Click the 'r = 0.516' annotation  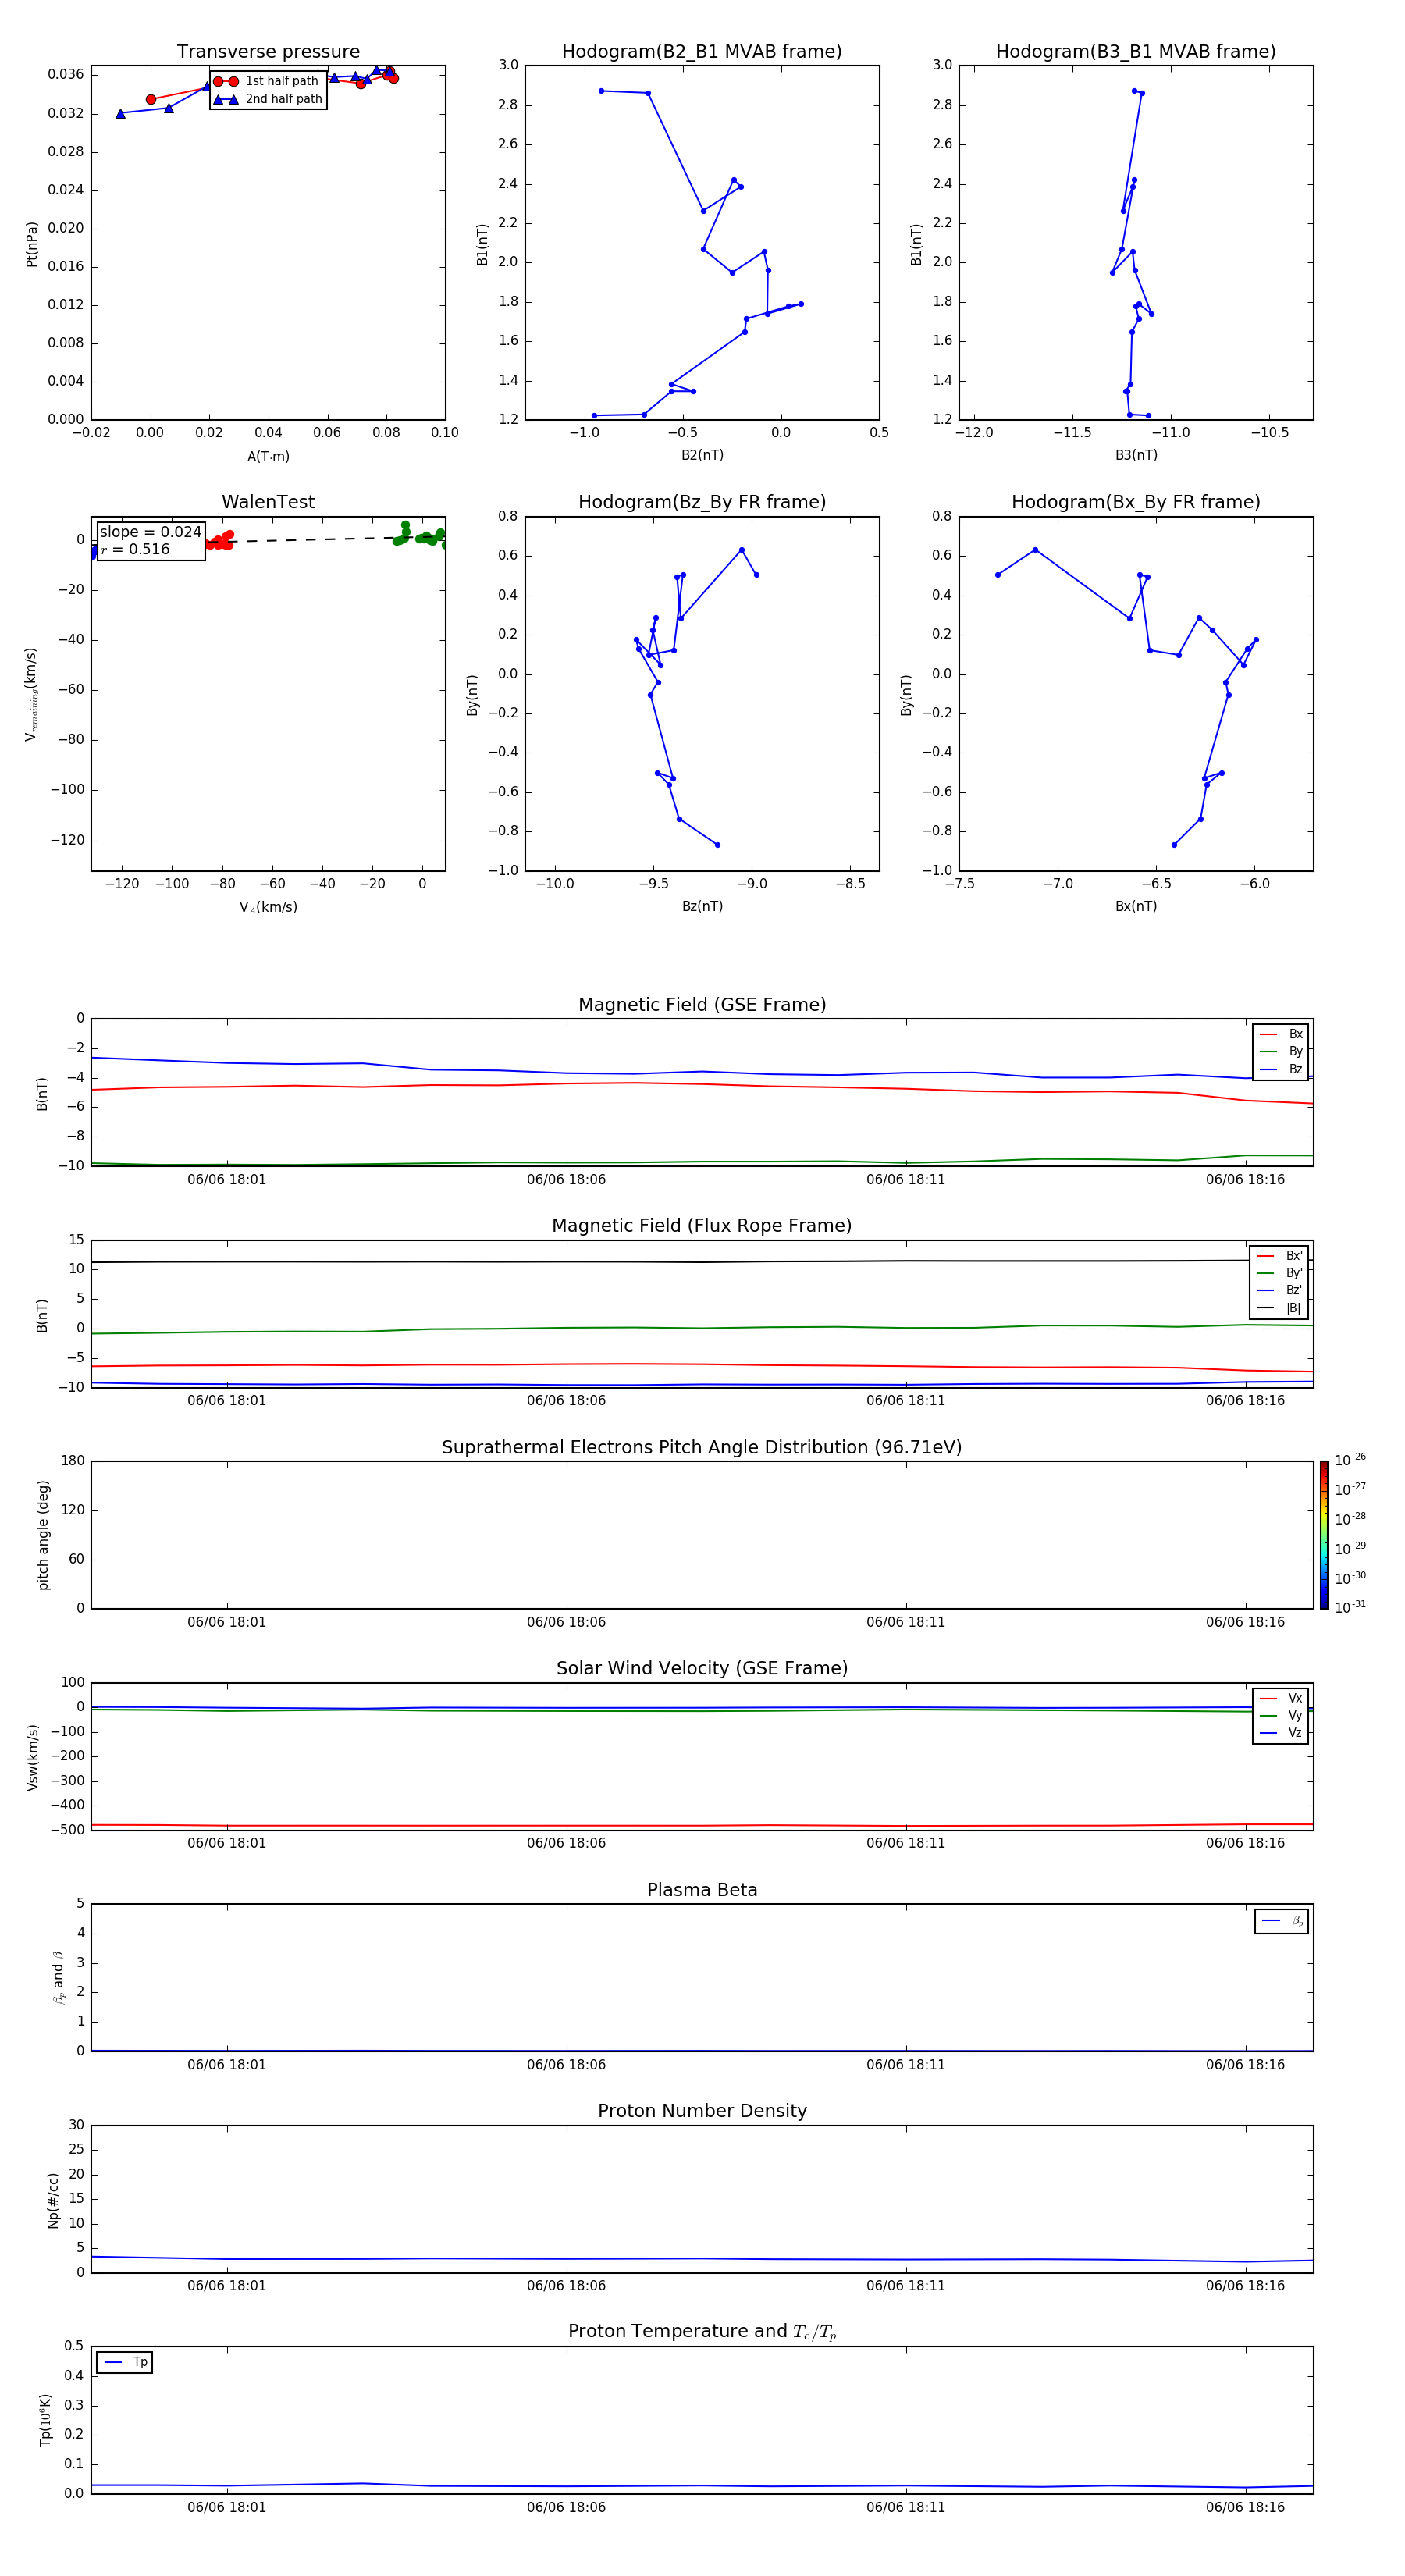135,549
